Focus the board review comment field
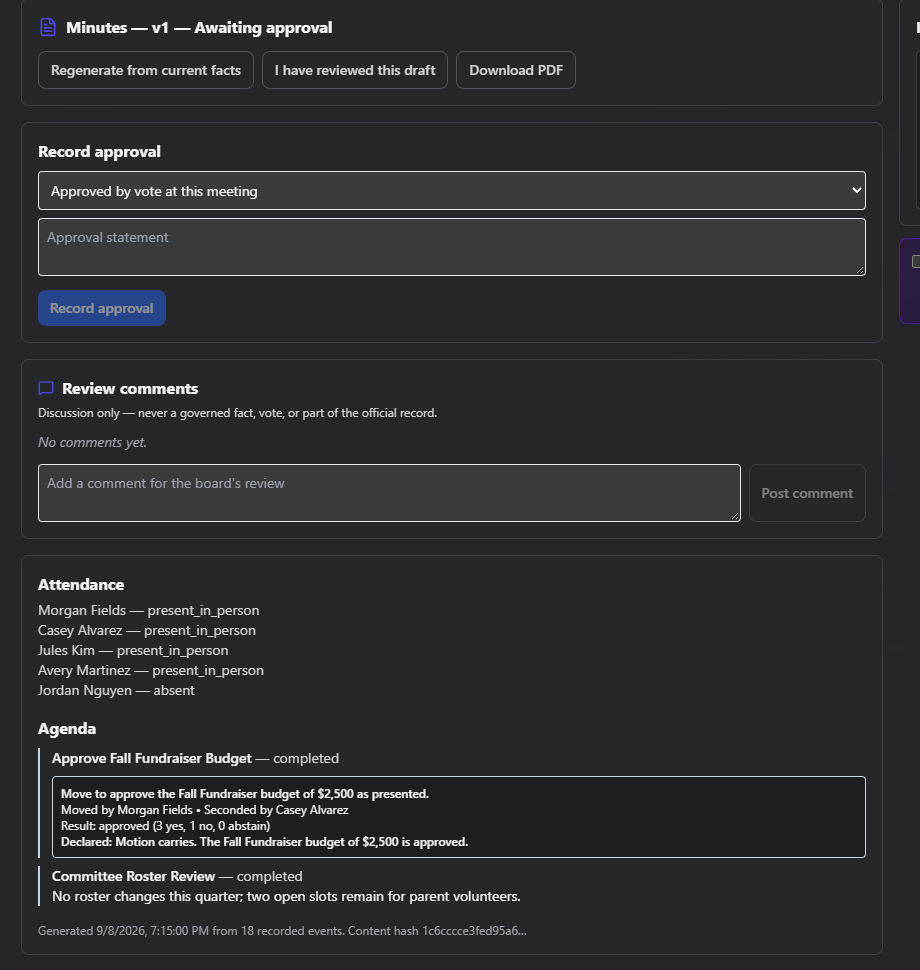The width and height of the screenshot is (920, 970). [x=389, y=493]
